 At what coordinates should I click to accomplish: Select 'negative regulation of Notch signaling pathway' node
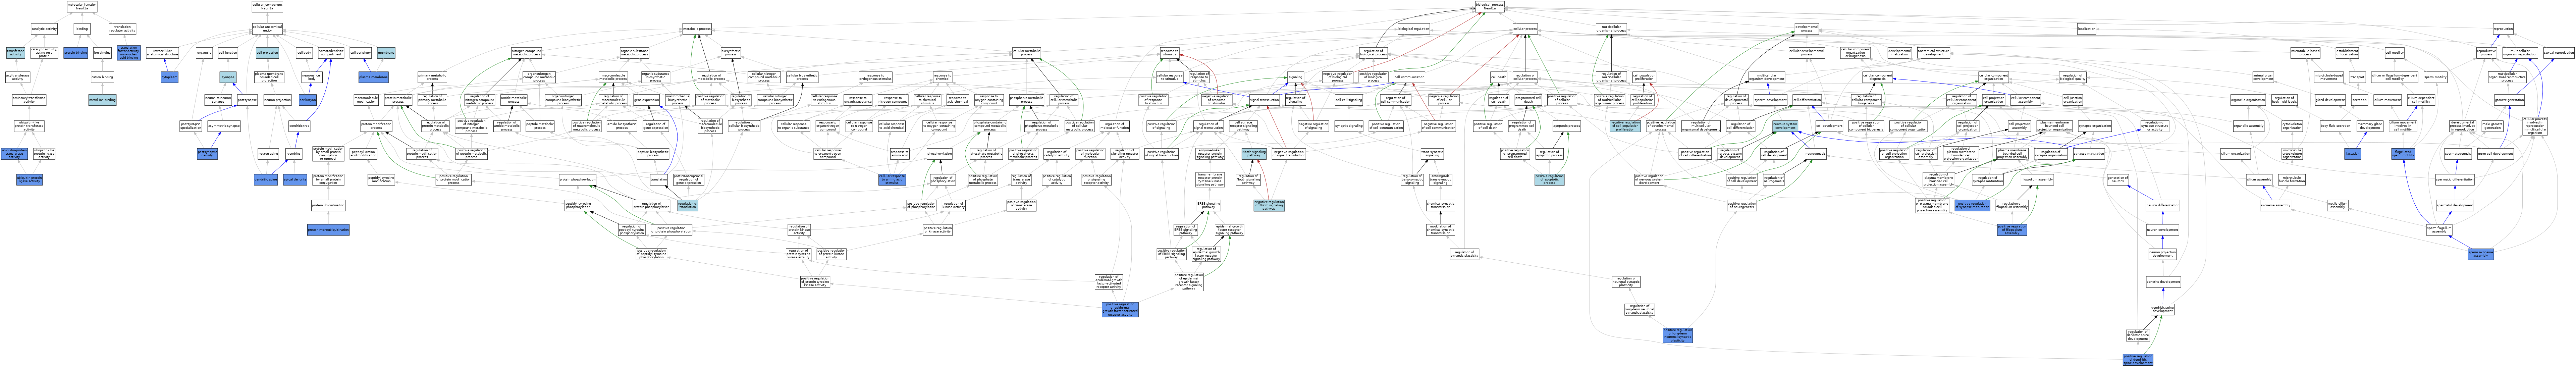coord(1269,205)
